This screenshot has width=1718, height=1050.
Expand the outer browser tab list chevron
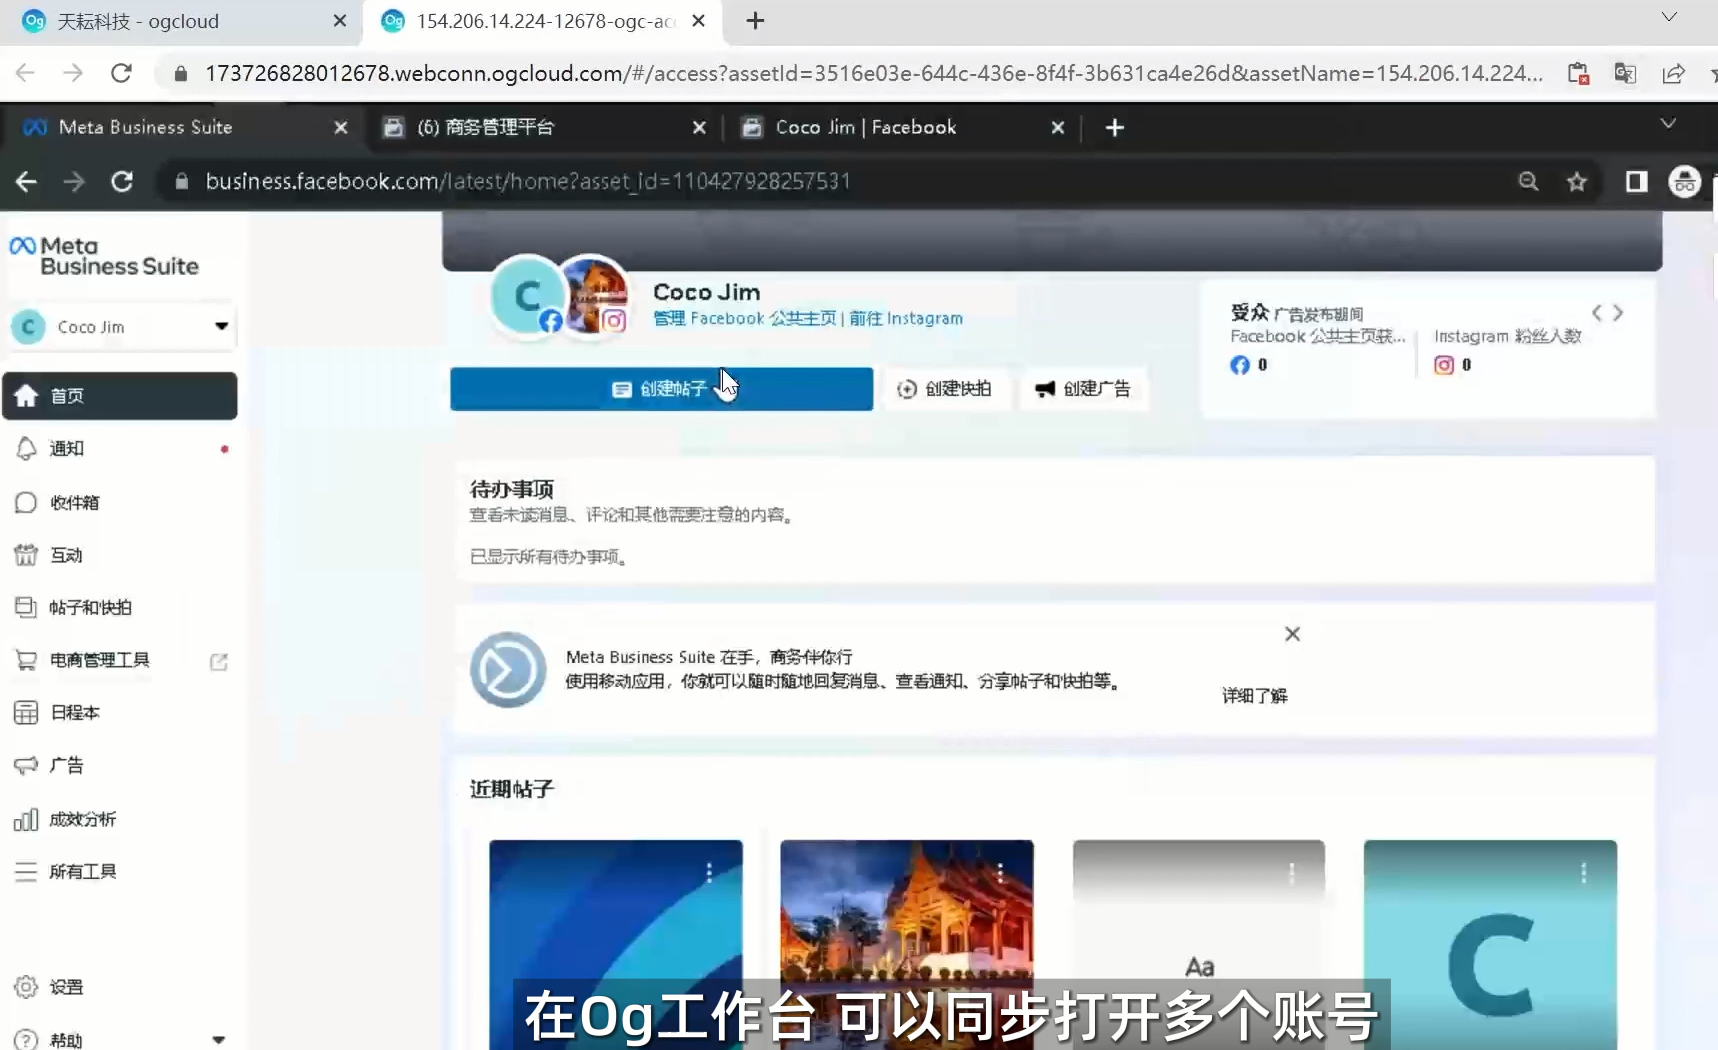pos(1669,17)
